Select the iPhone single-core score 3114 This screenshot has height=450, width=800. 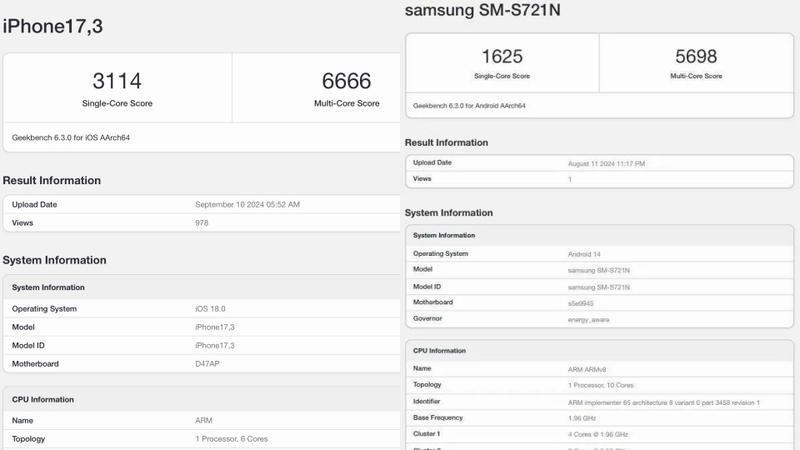(x=117, y=81)
